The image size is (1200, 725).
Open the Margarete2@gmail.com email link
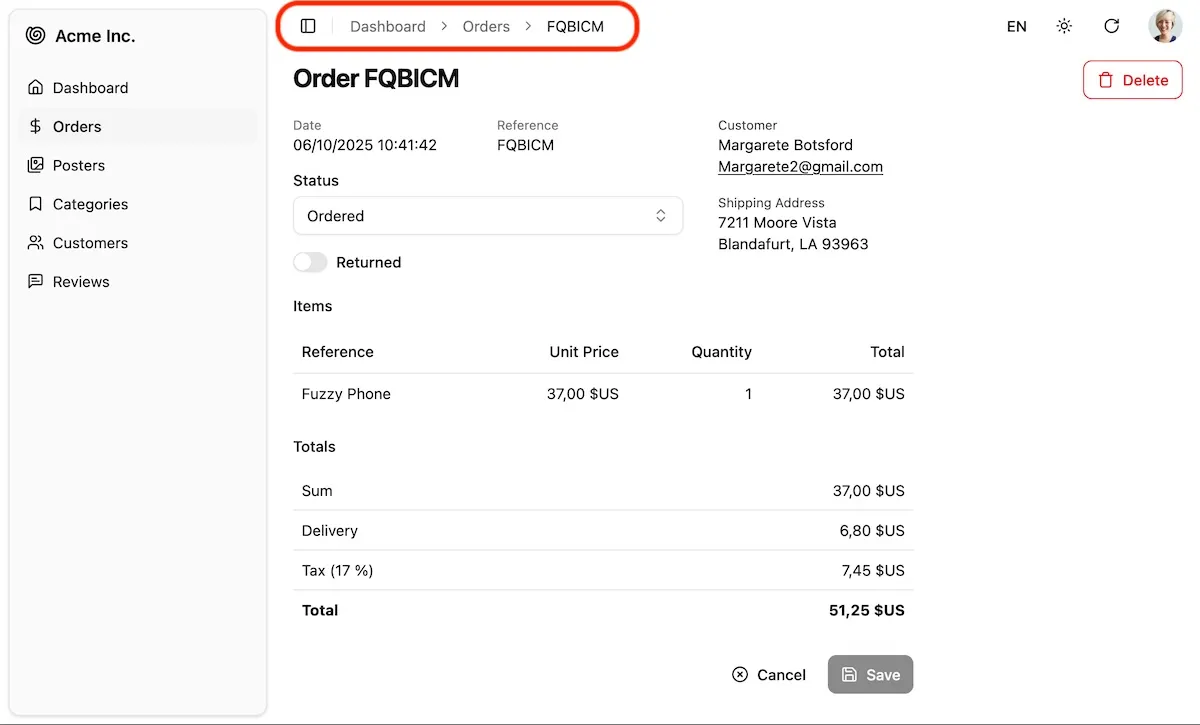pyautogui.click(x=800, y=167)
